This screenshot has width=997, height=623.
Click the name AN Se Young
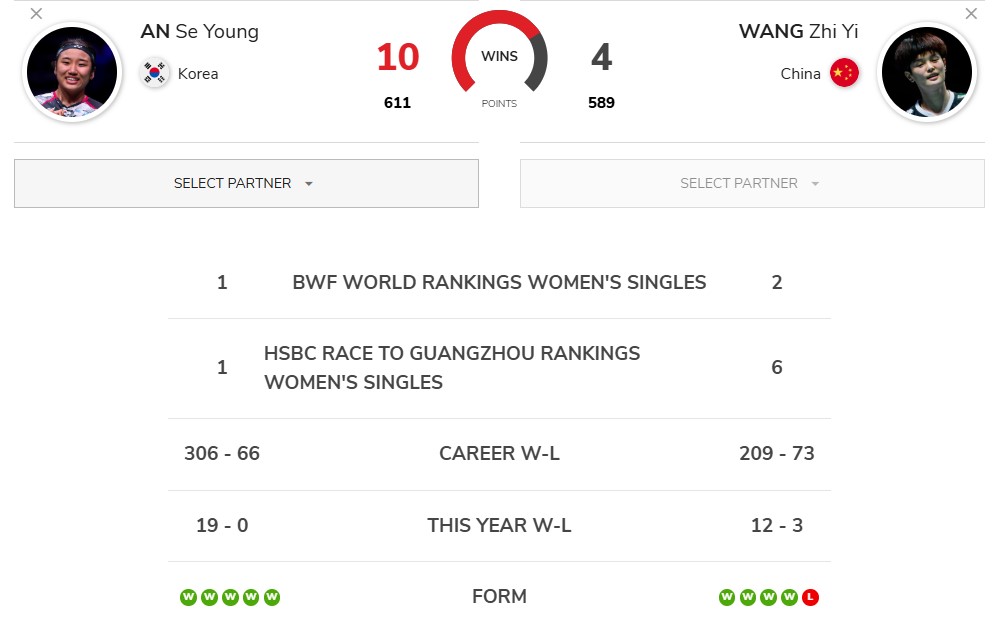199,31
